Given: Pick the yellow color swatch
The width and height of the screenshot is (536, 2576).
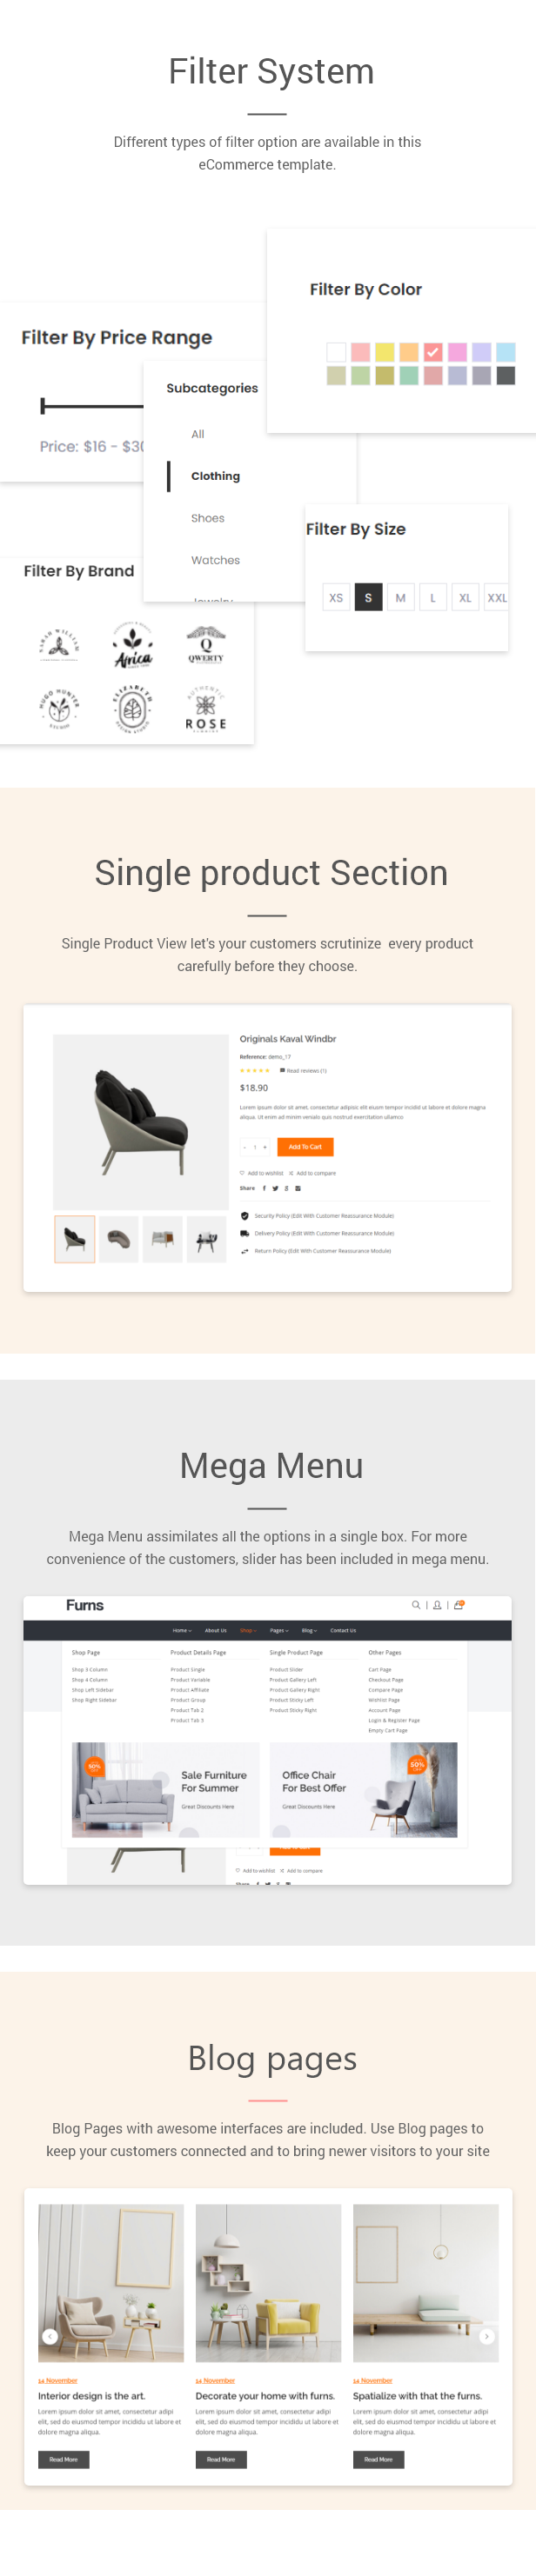Looking at the screenshot, I should 384,352.
